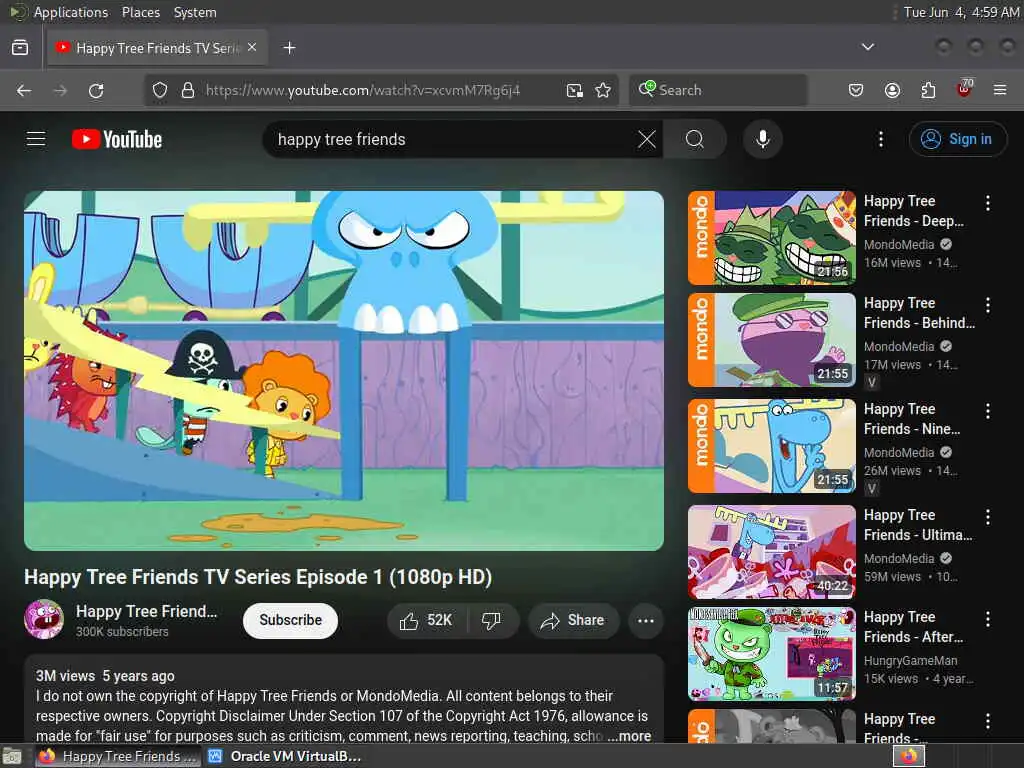The image size is (1024, 768).
Task: Open the Happy Tree Friends Nine... thumbnail
Action: point(772,445)
